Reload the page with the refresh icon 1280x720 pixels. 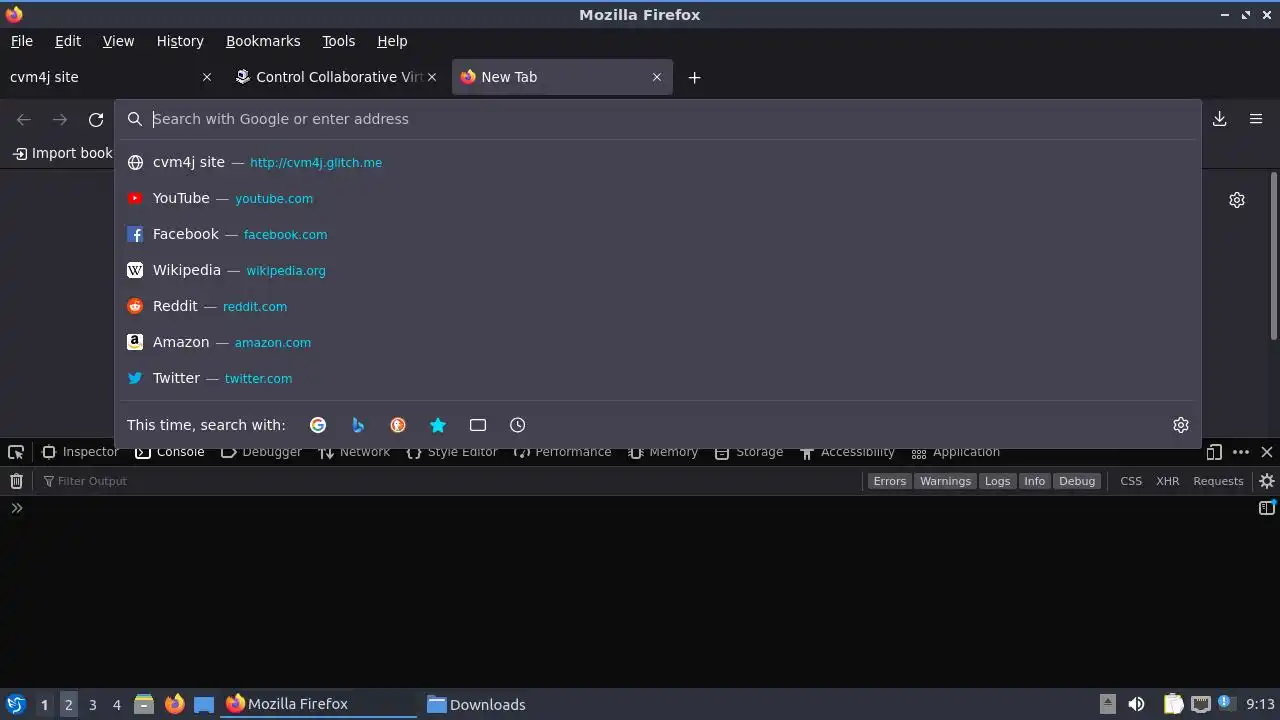(x=96, y=120)
